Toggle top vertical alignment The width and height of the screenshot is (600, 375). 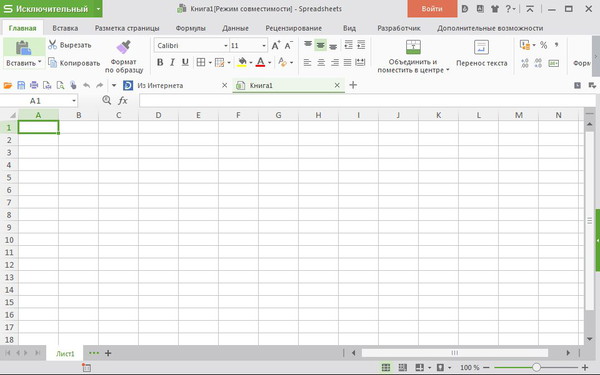pyautogui.click(x=308, y=45)
